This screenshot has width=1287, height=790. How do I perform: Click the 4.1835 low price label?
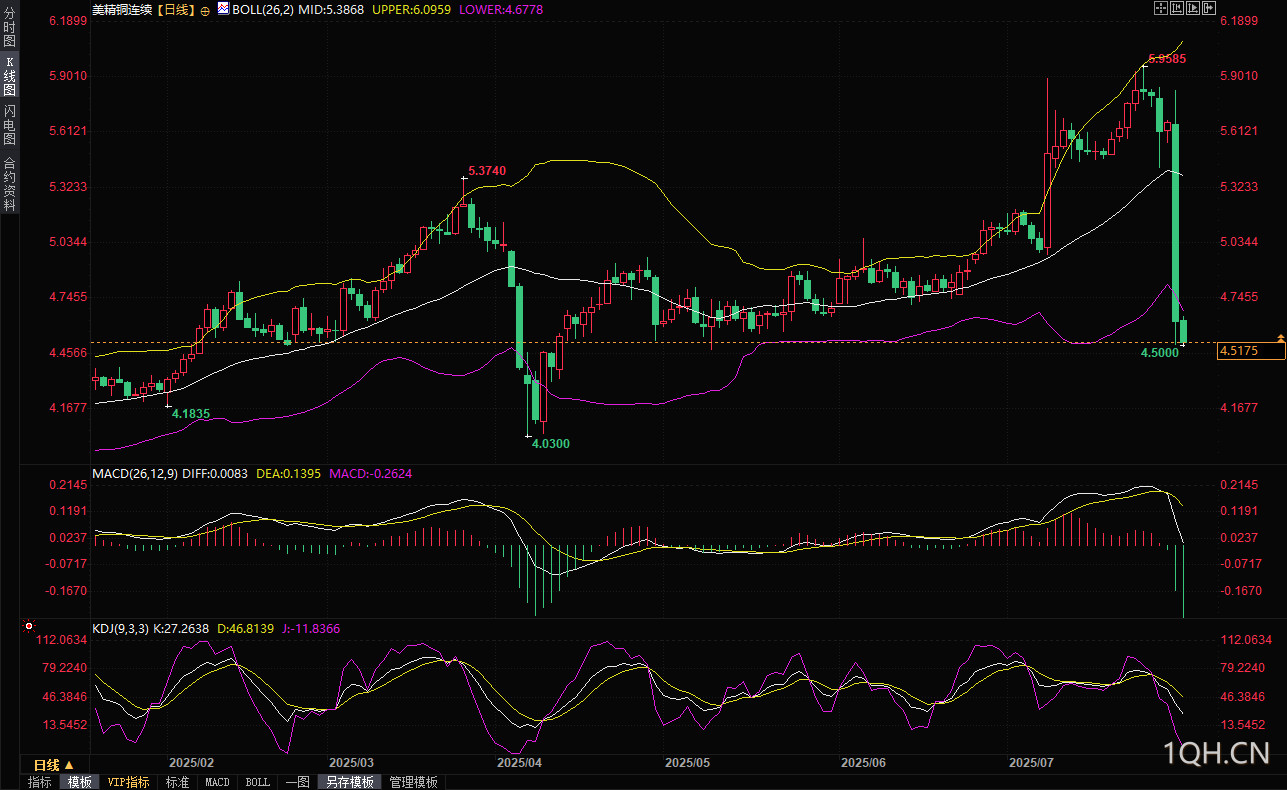coord(191,413)
